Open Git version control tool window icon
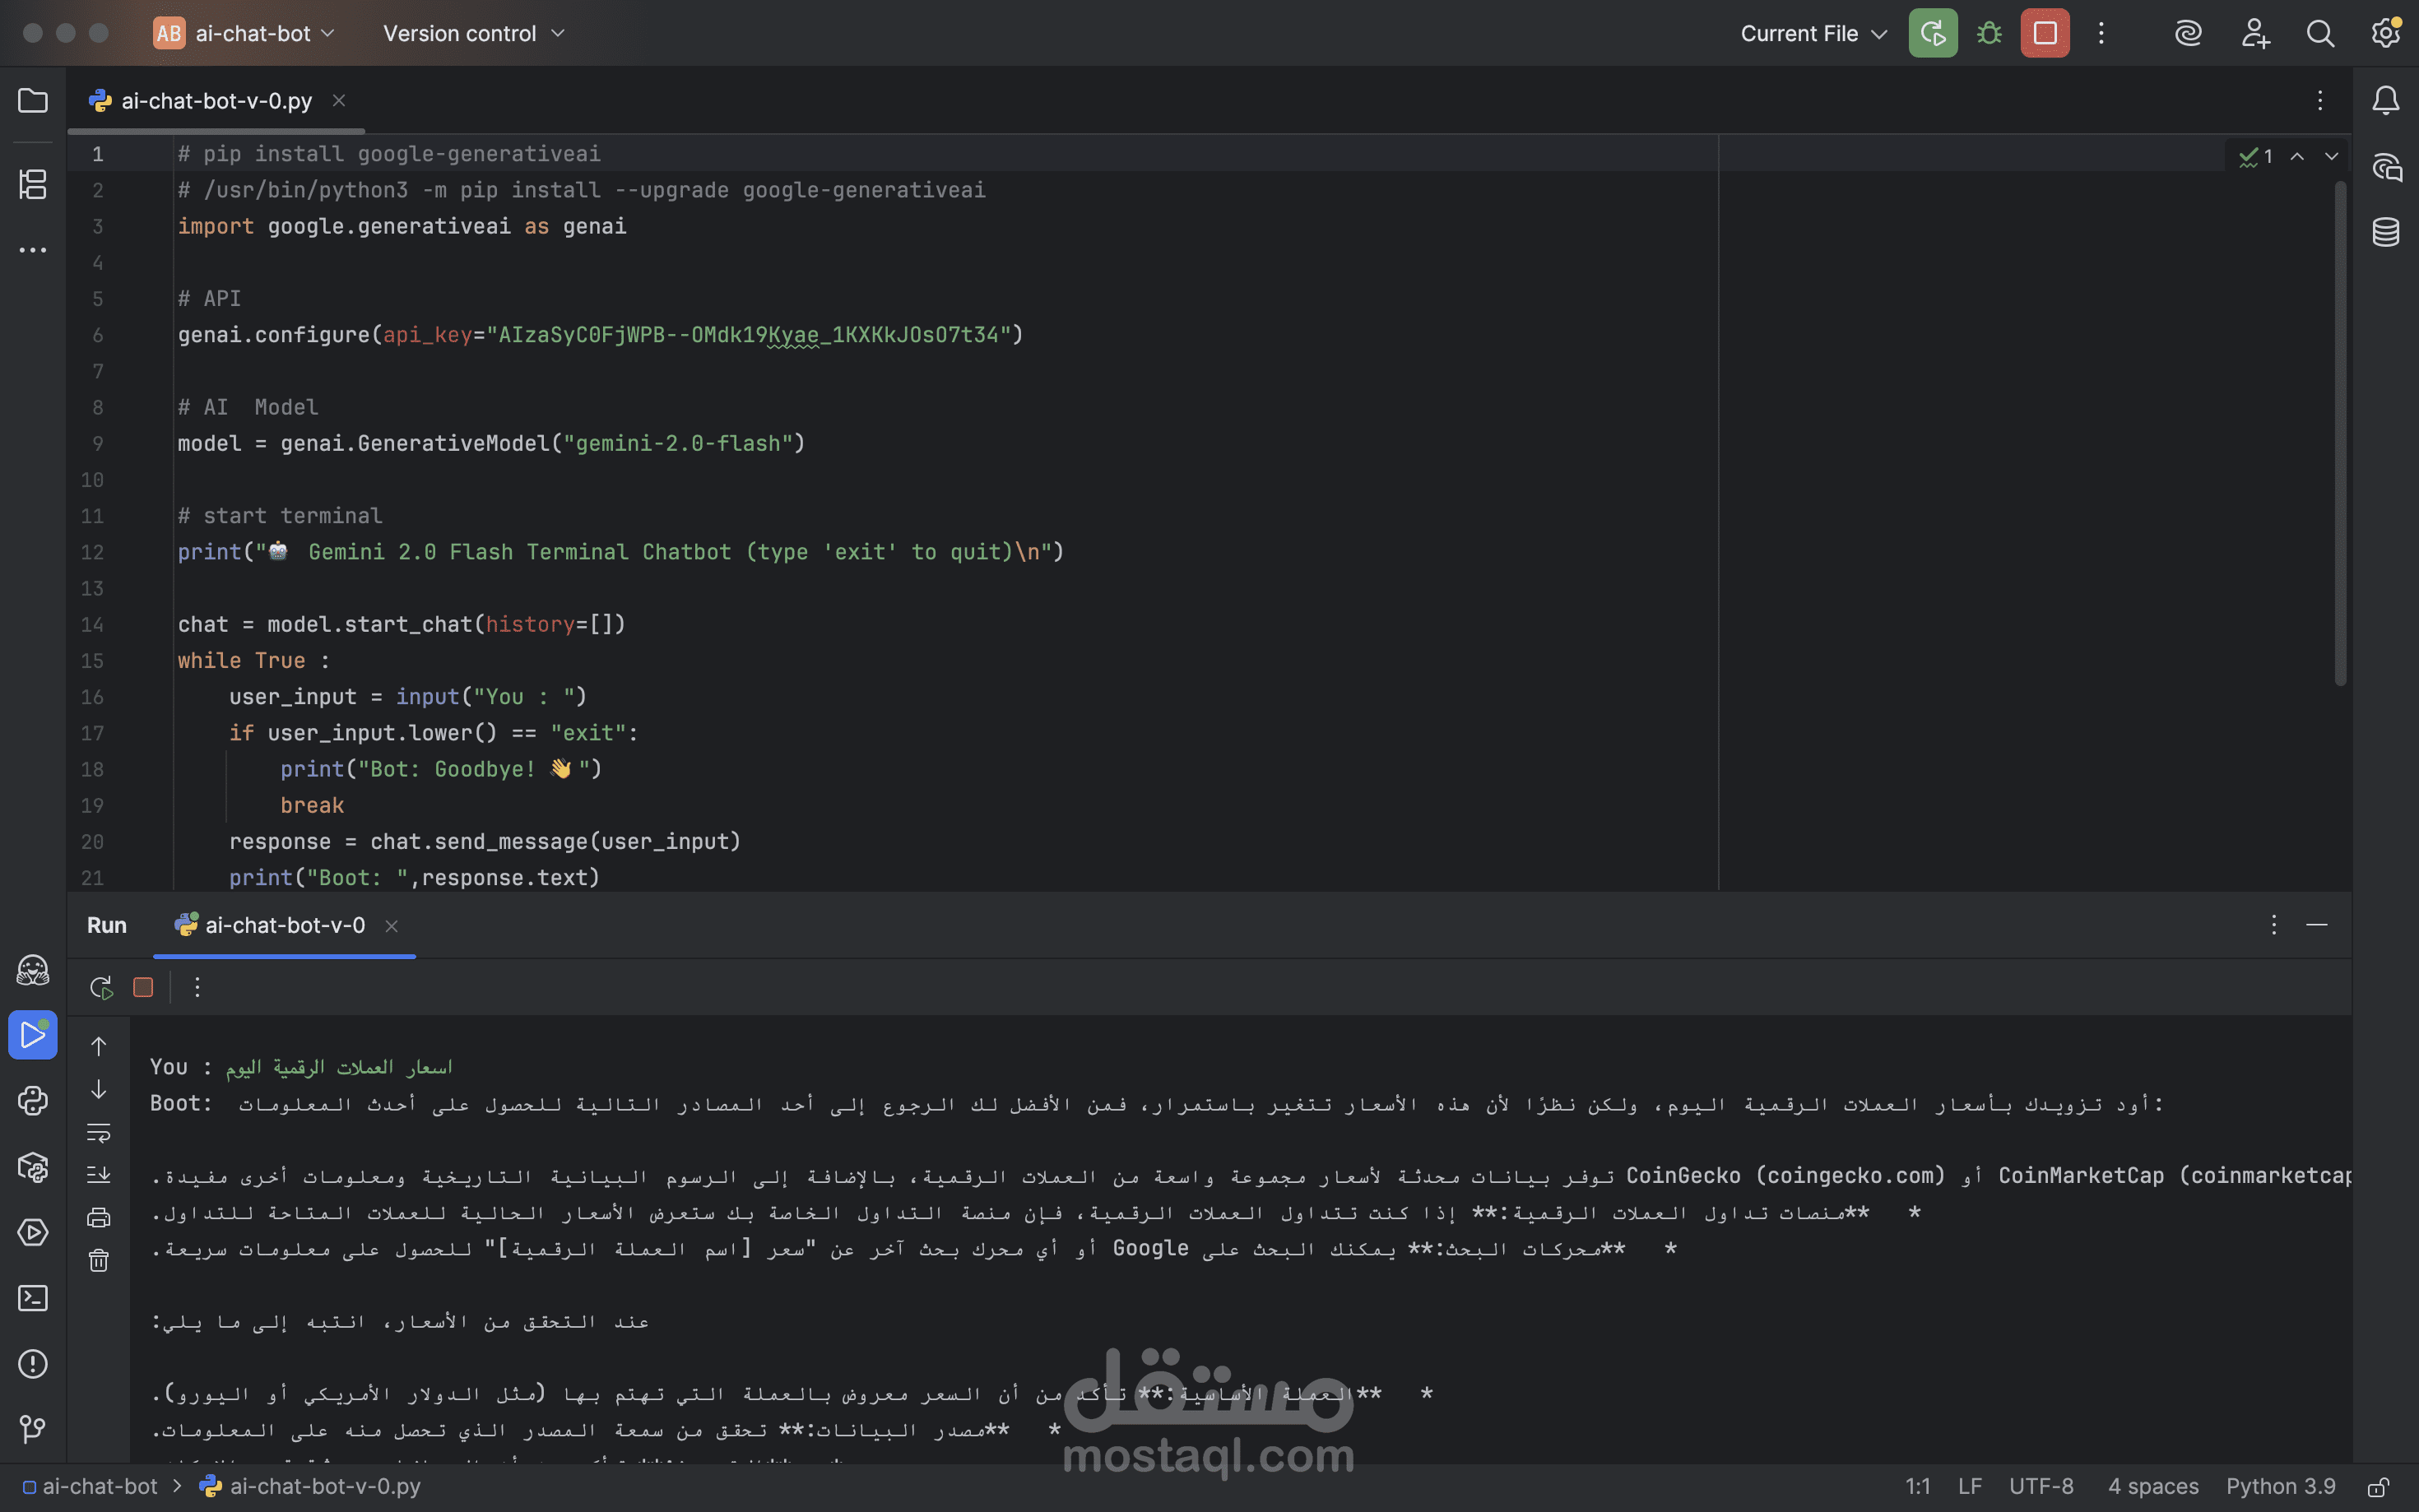 33,1429
